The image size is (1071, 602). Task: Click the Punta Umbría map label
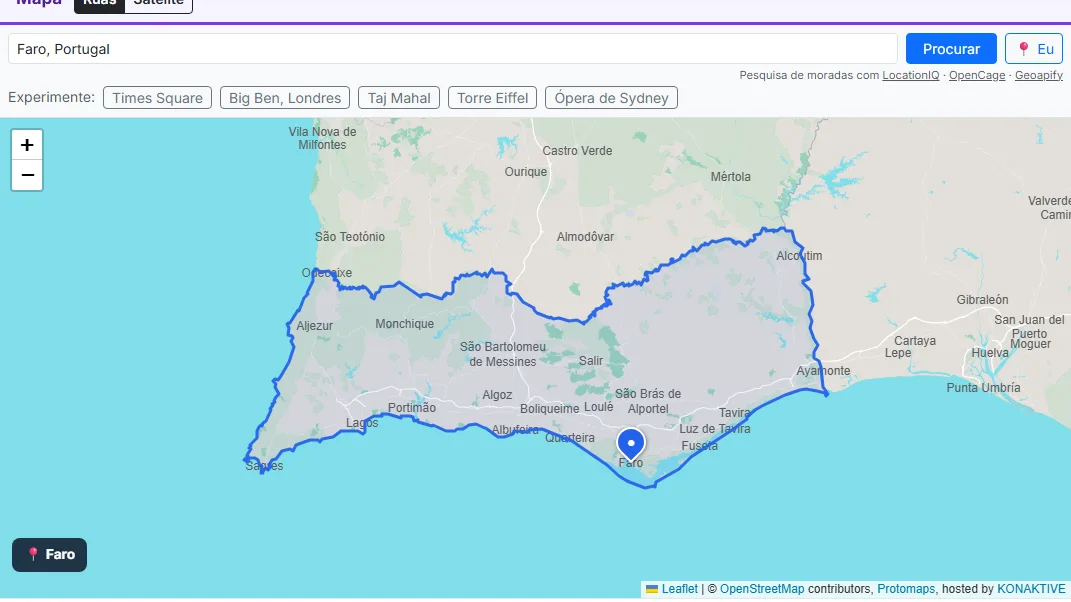pos(984,388)
